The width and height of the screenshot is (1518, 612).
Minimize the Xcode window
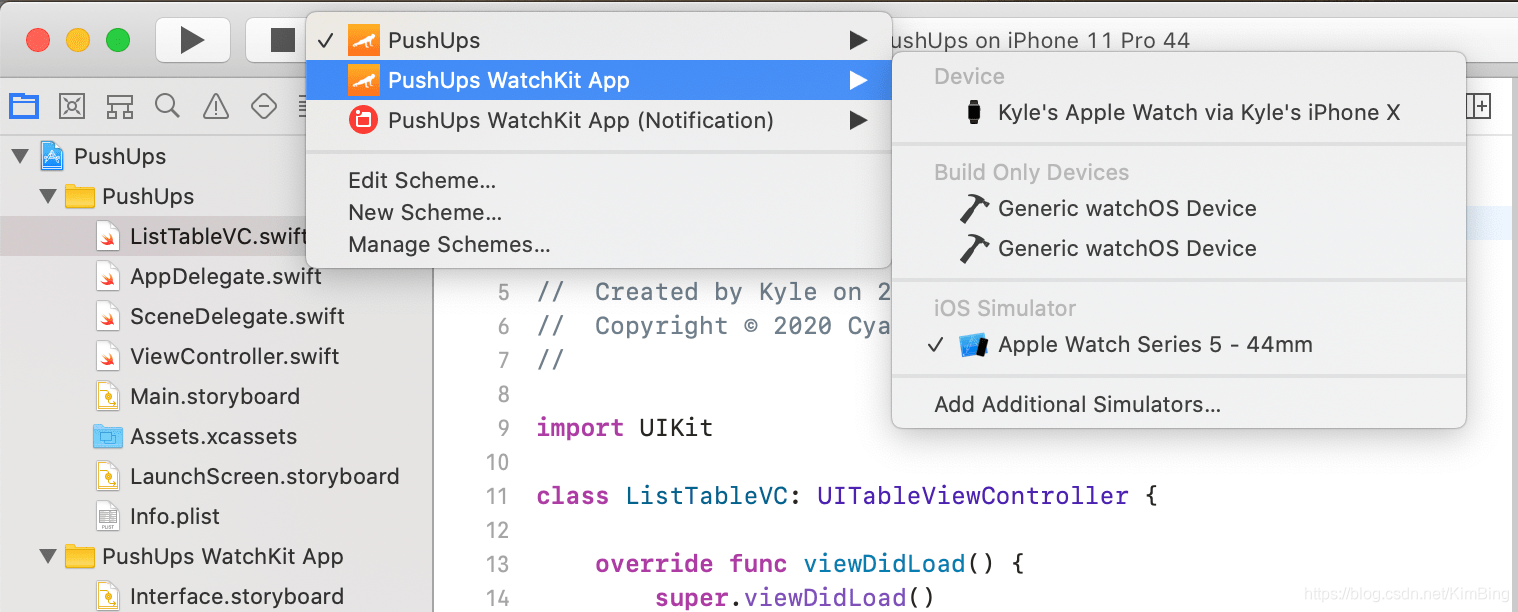tap(78, 40)
